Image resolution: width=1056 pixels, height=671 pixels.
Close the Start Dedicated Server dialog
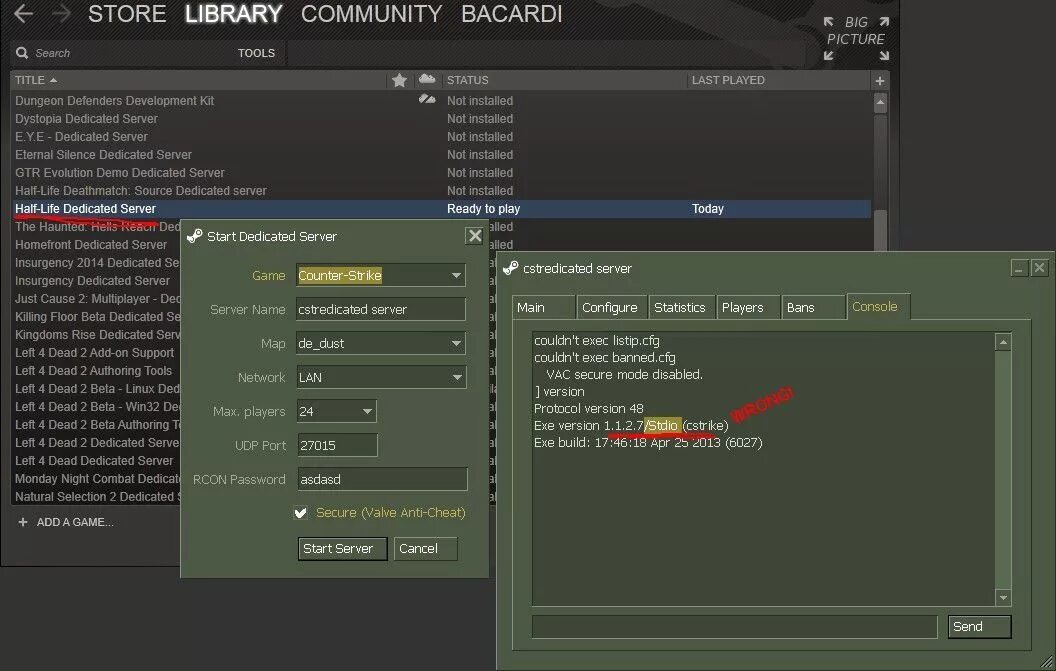tap(475, 236)
